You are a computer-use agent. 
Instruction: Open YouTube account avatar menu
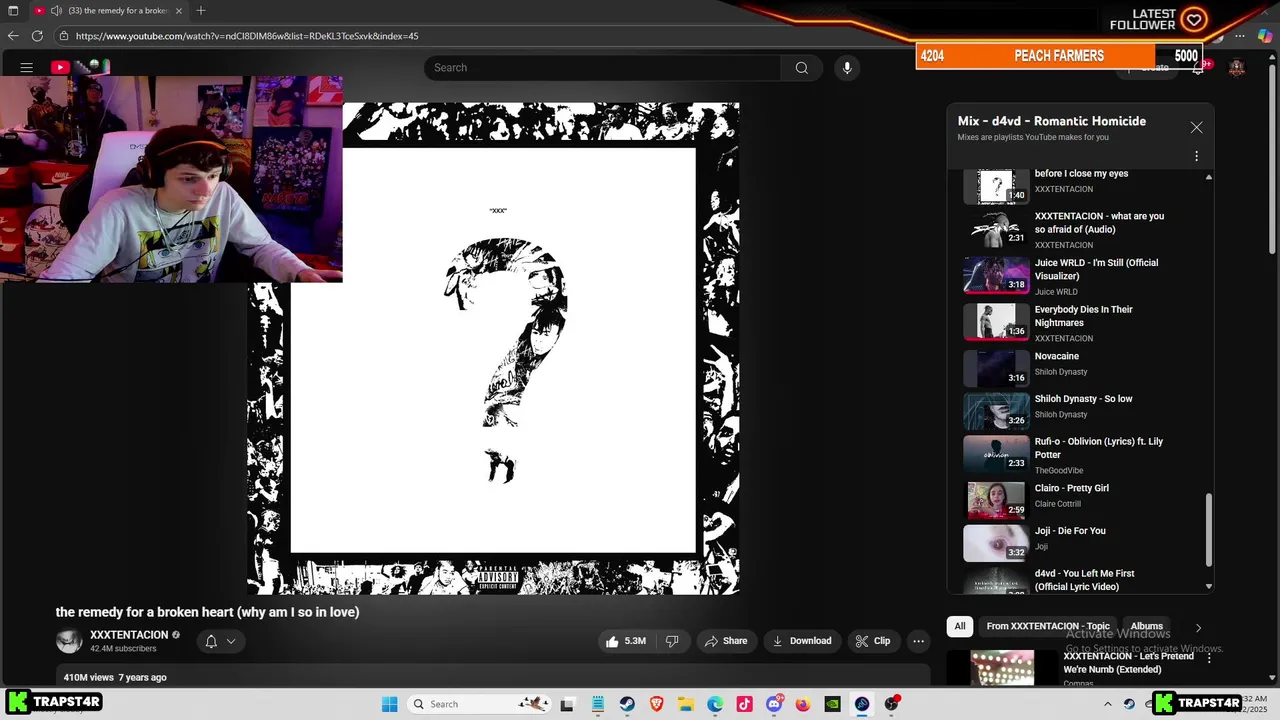[x=1237, y=68]
